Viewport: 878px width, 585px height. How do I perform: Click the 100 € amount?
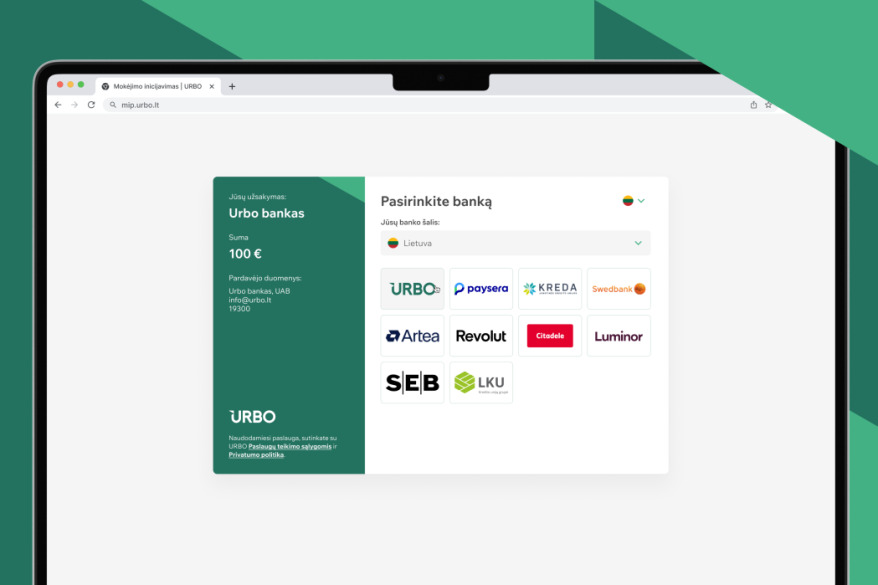[x=245, y=254]
